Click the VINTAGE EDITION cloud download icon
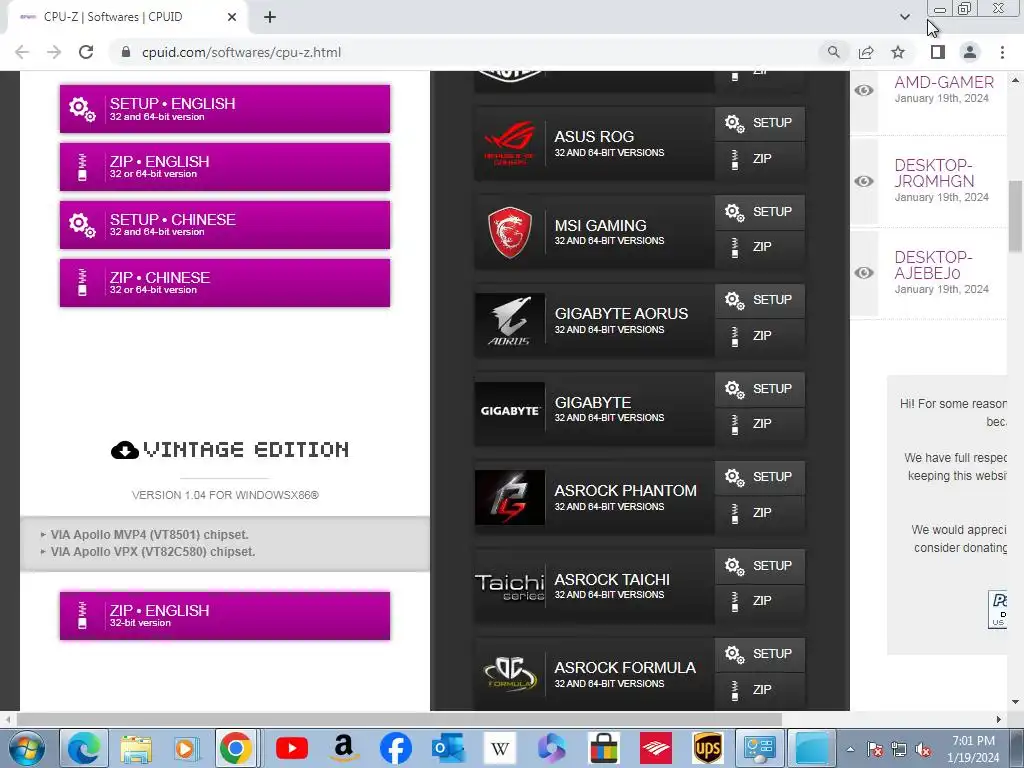Image resolution: width=1024 pixels, height=768 pixels. coord(125,450)
